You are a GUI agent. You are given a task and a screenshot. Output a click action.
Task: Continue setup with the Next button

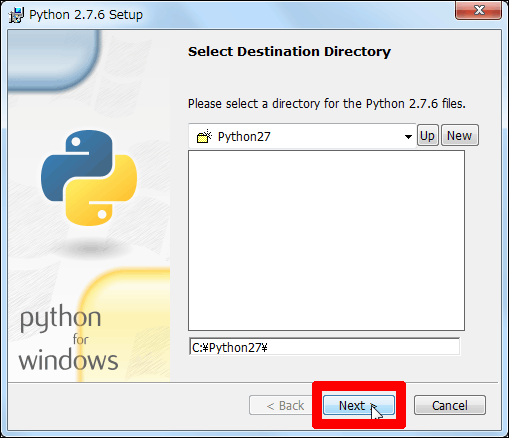point(359,405)
